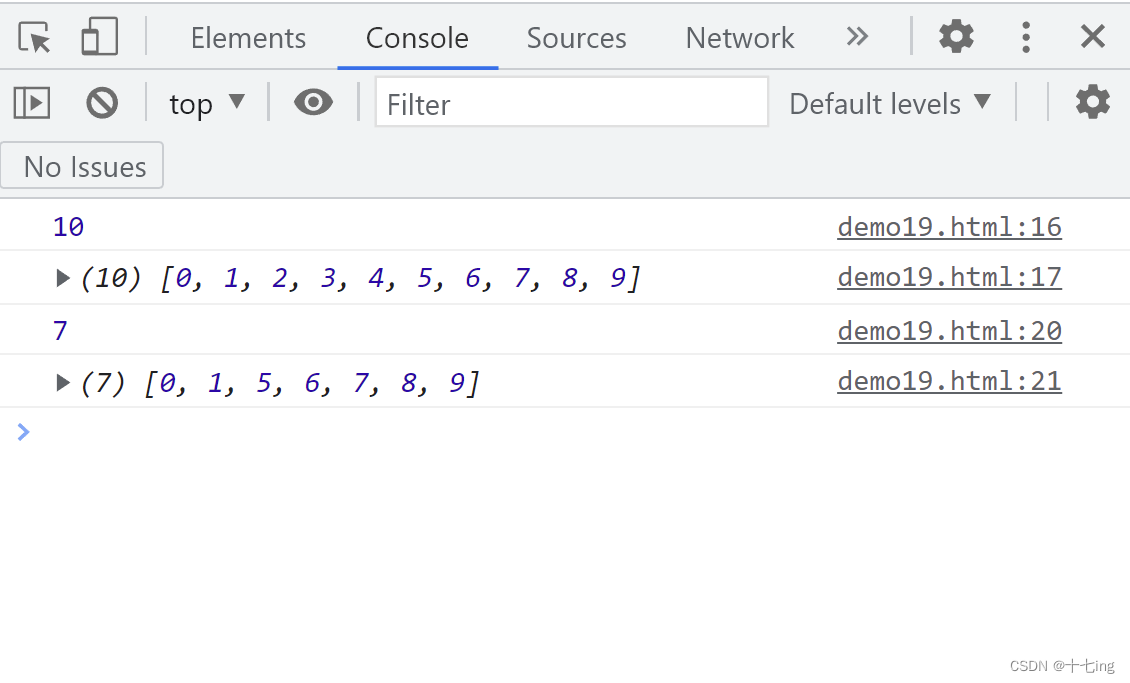Viewport: 1130px width, 683px height.
Task: Show the console sidebar
Action: point(32,103)
